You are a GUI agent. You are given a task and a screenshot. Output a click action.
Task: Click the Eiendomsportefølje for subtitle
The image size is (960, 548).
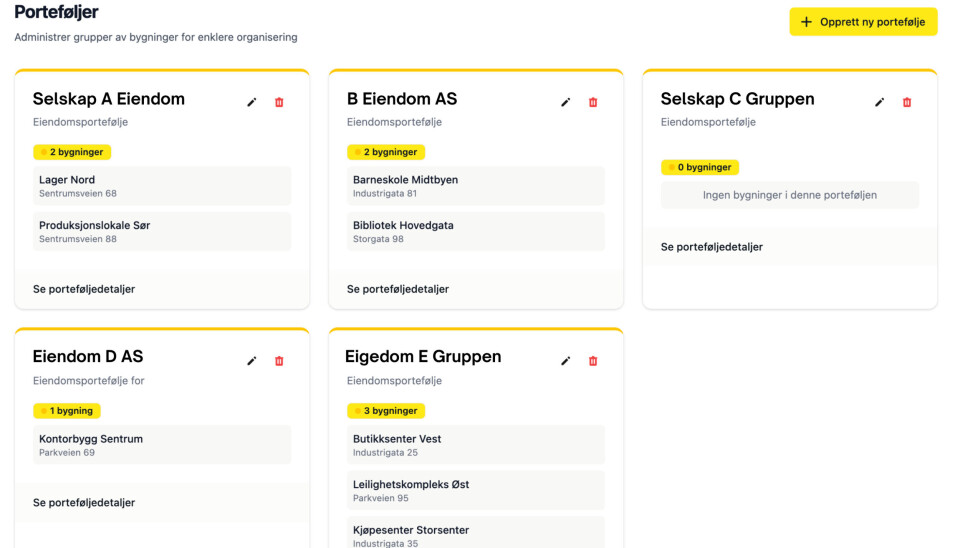89,381
